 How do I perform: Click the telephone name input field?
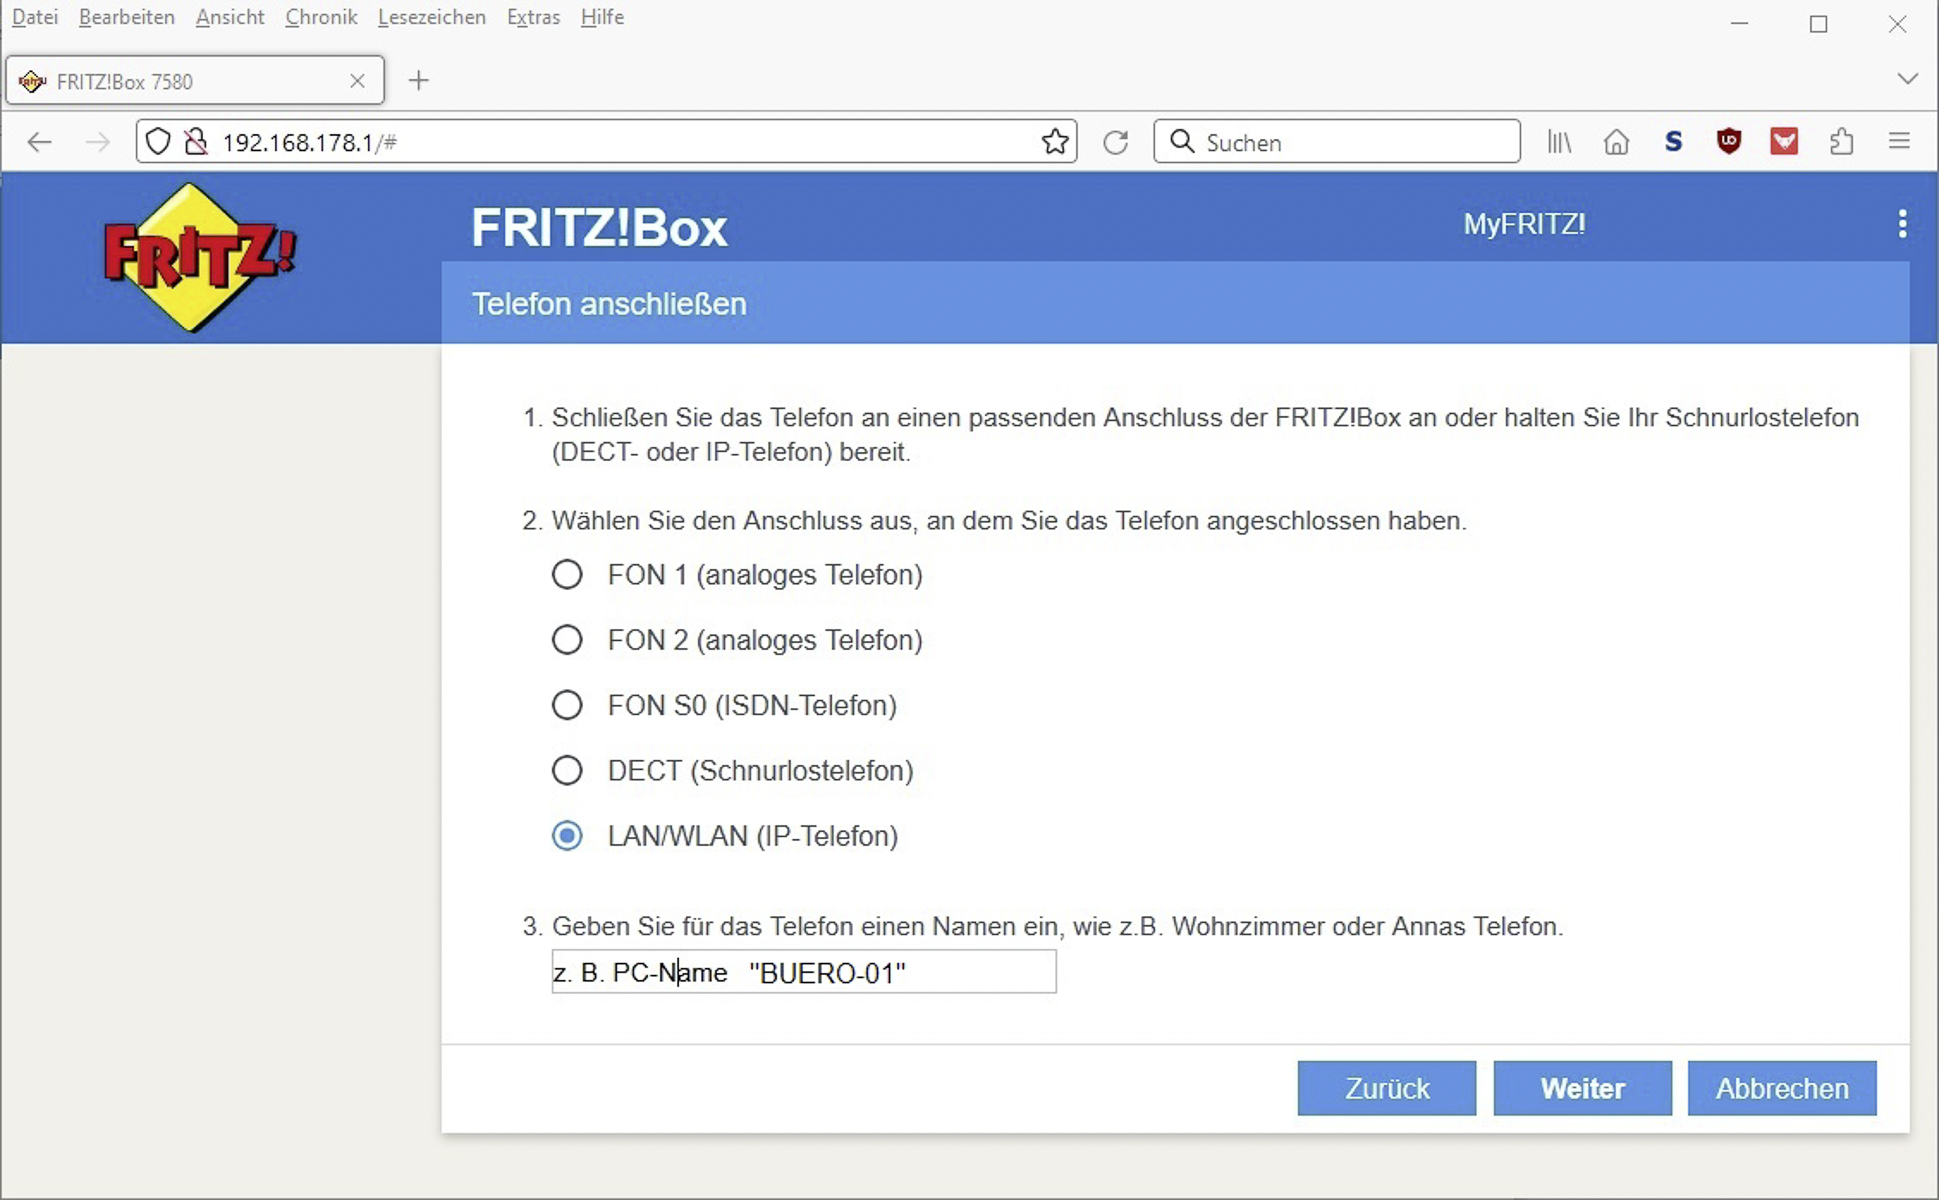pyautogui.click(x=804, y=972)
